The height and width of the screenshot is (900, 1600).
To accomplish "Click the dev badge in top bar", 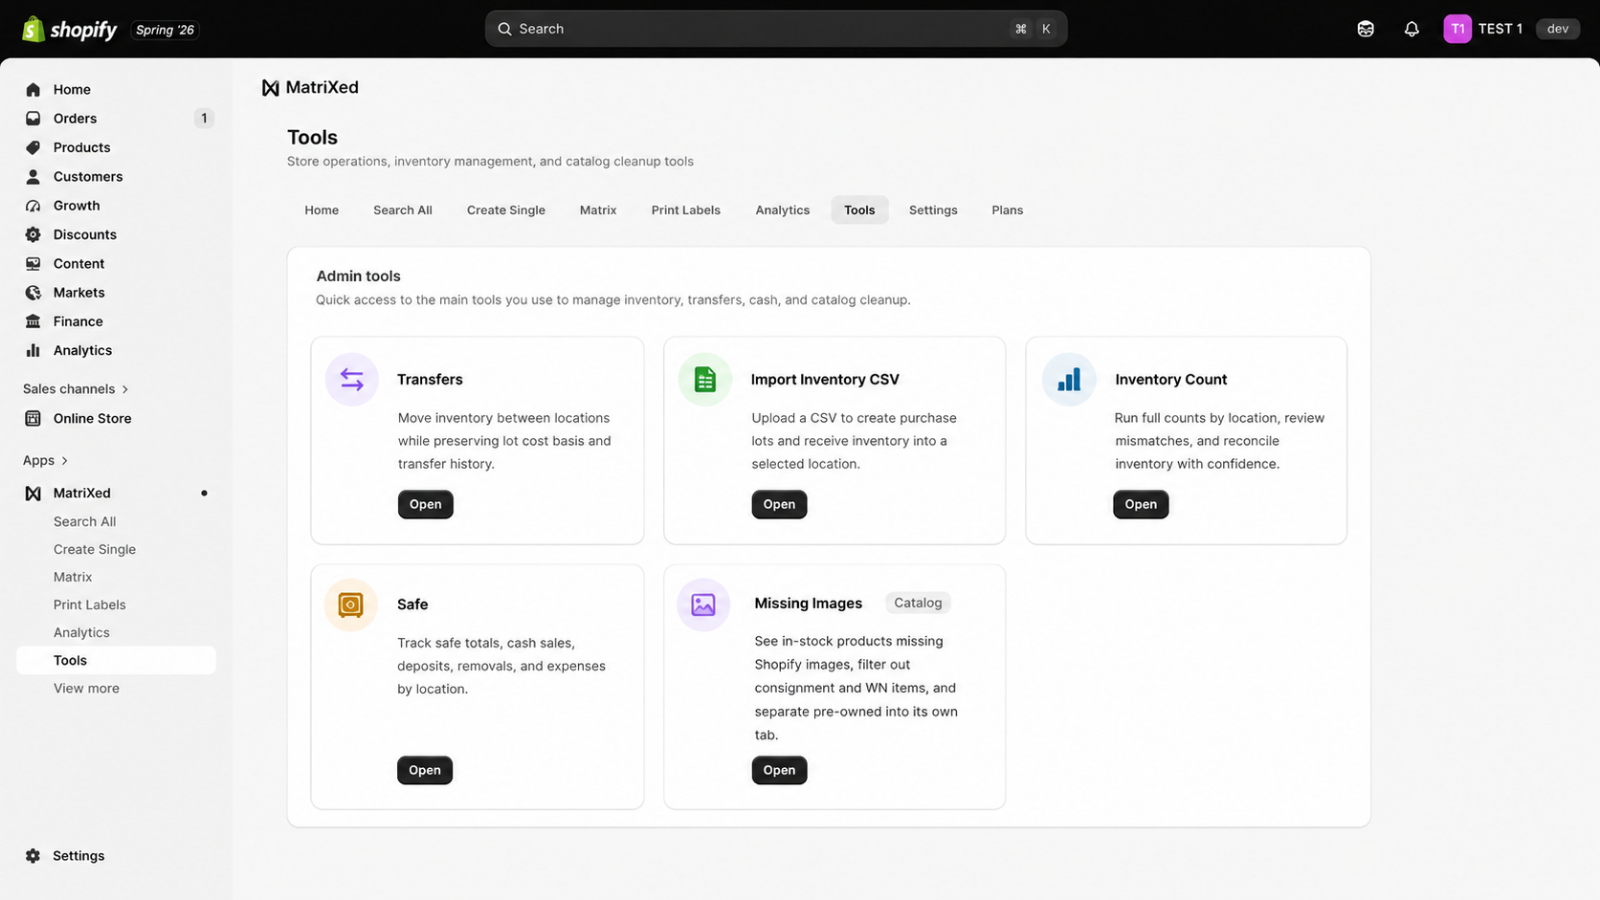I will pos(1558,29).
